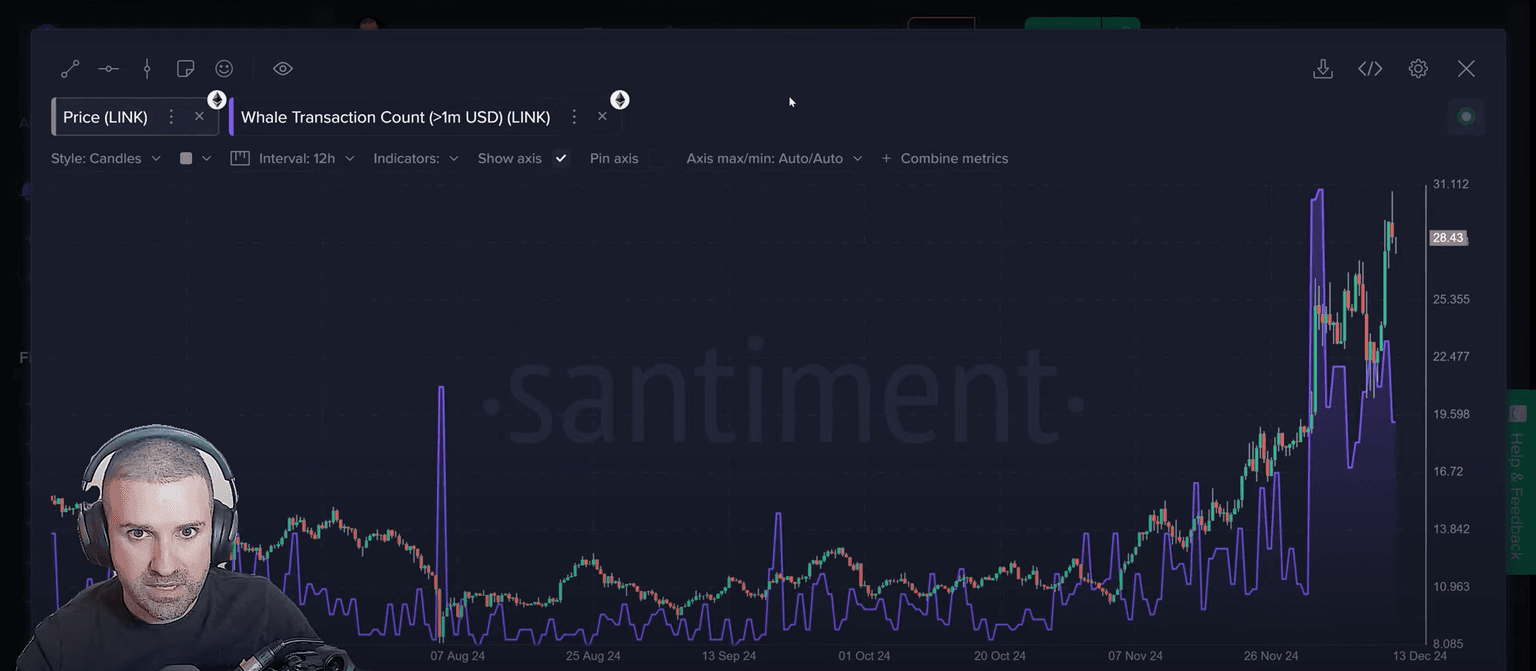
Task: Uncheck the Show axis checkbox
Action: click(x=561, y=158)
